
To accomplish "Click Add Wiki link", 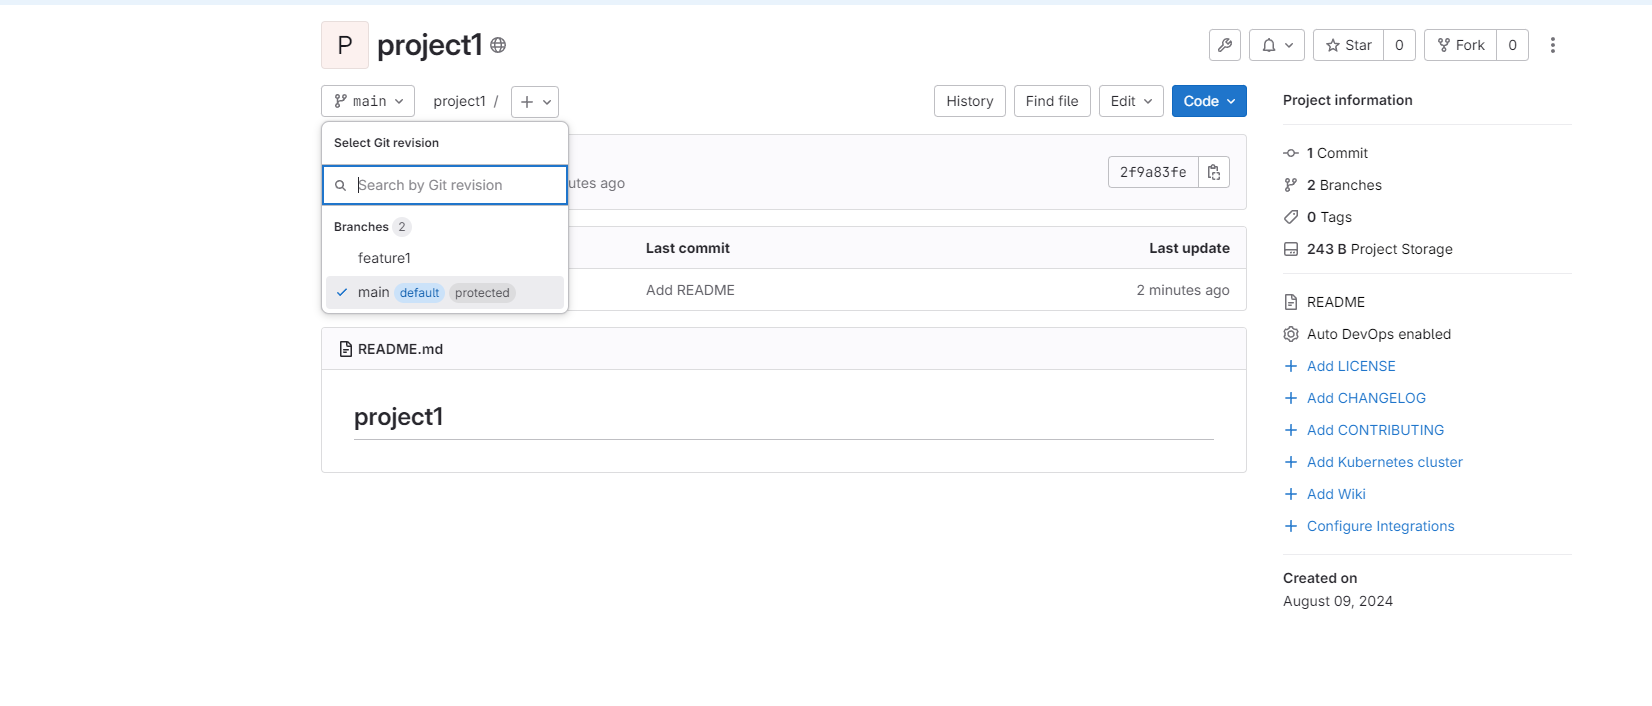I will tap(1336, 494).
